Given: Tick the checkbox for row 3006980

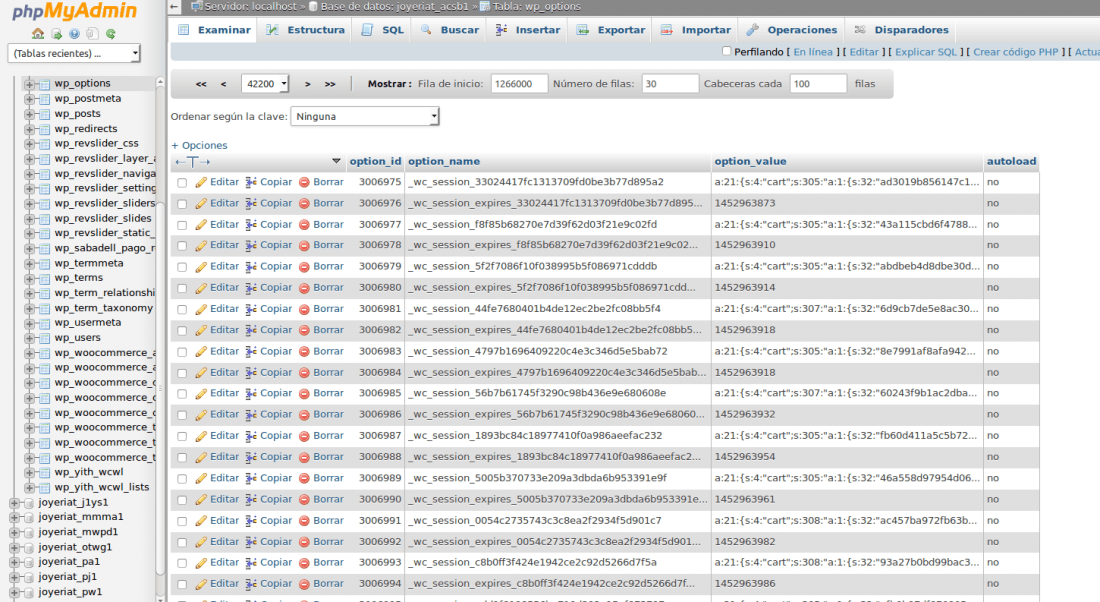Looking at the screenshot, I should click(x=182, y=288).
